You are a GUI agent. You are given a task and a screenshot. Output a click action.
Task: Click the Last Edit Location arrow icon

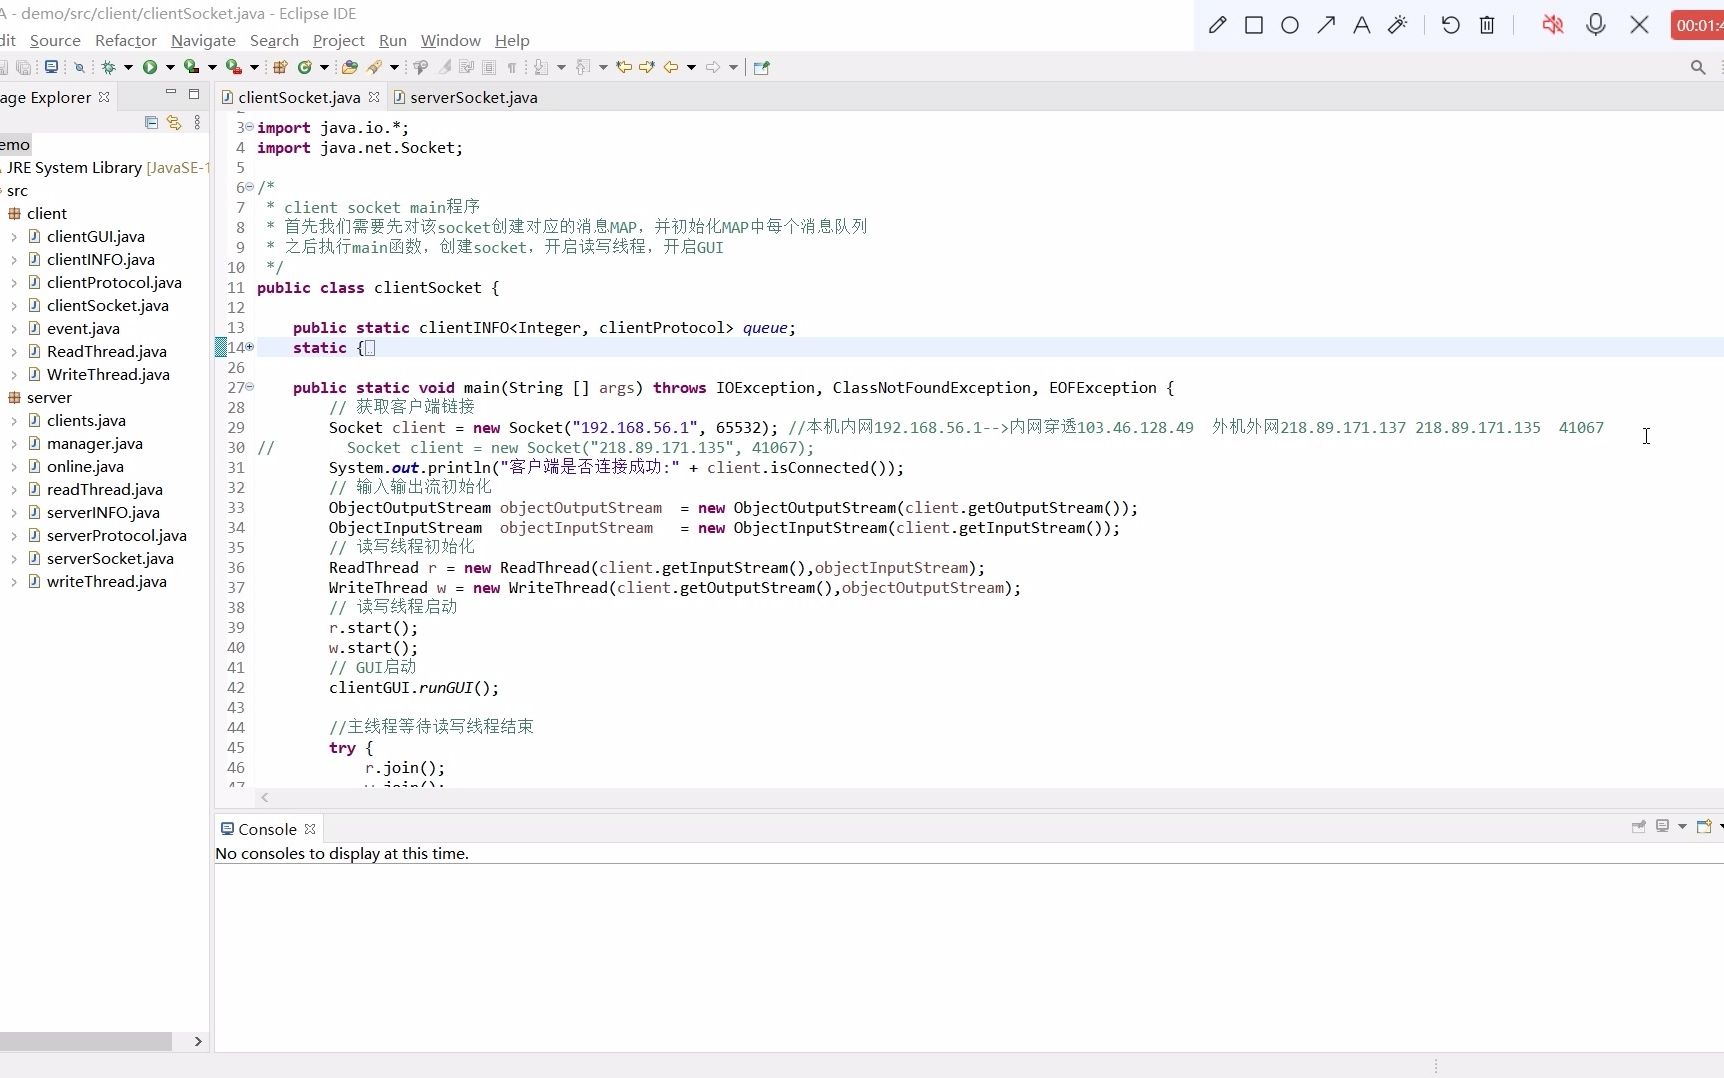[x=624, y=67]
